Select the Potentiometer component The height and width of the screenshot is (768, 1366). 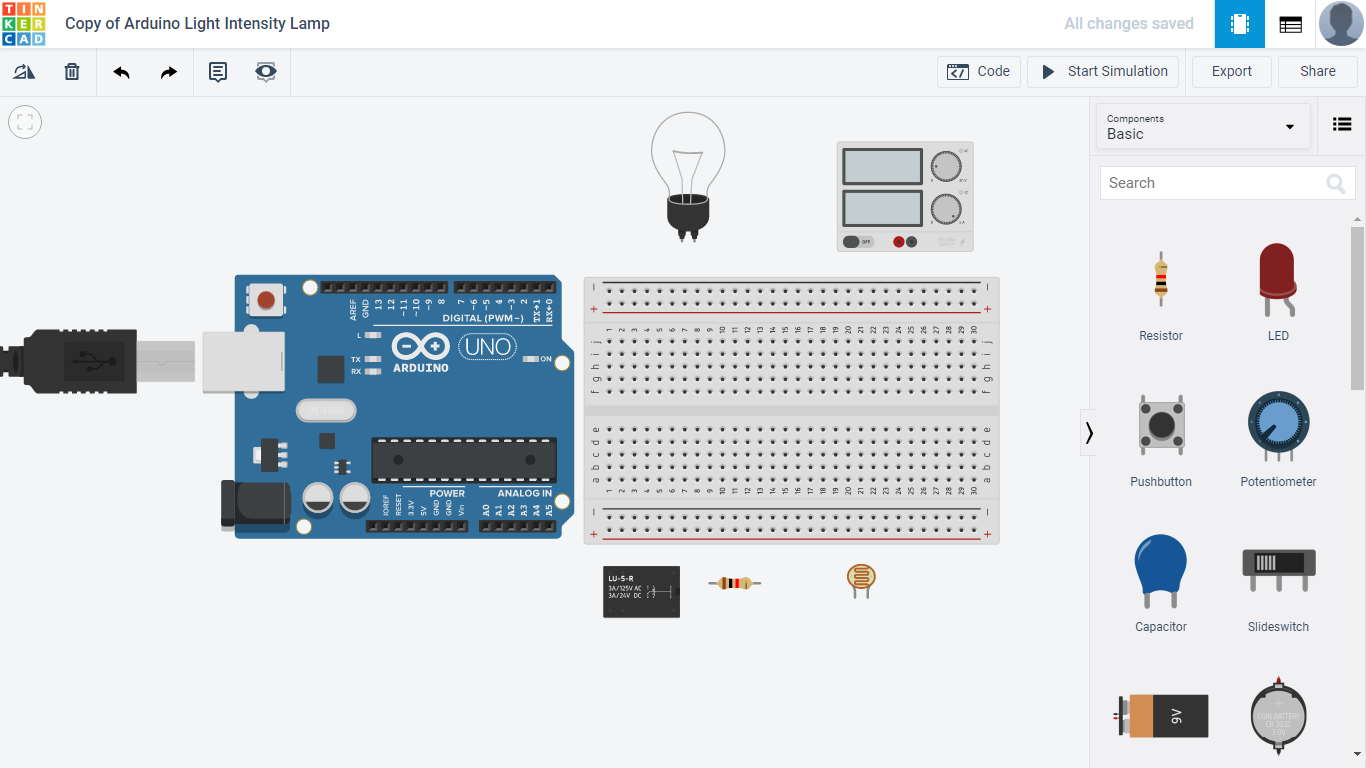1278,438
